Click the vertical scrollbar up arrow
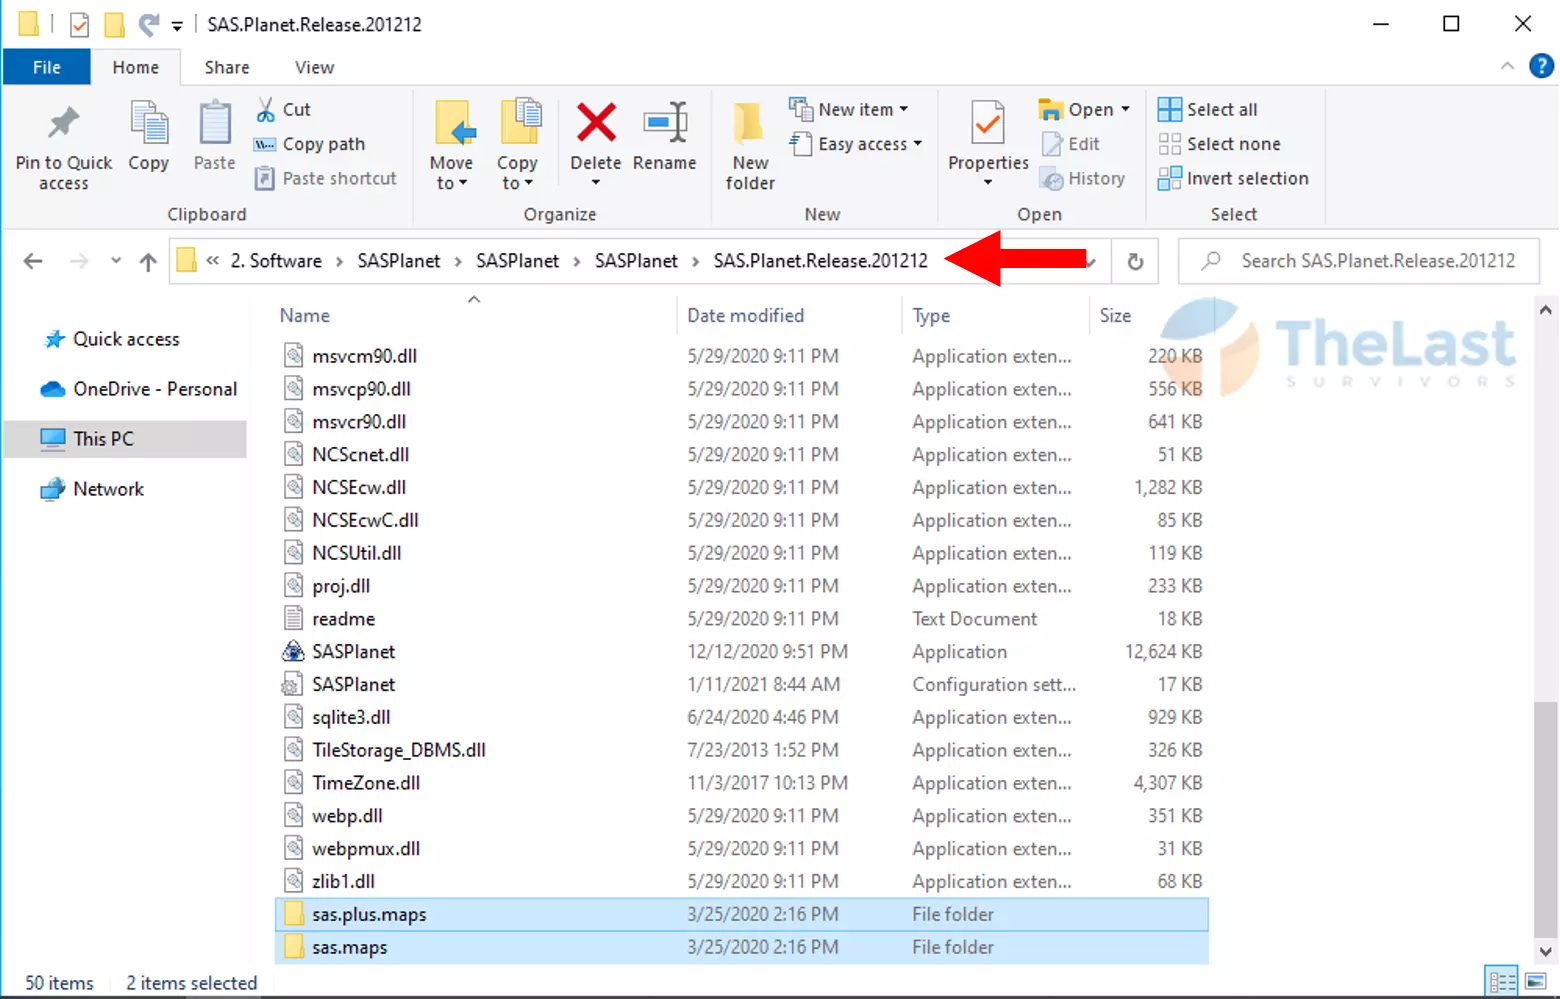 1546,310
